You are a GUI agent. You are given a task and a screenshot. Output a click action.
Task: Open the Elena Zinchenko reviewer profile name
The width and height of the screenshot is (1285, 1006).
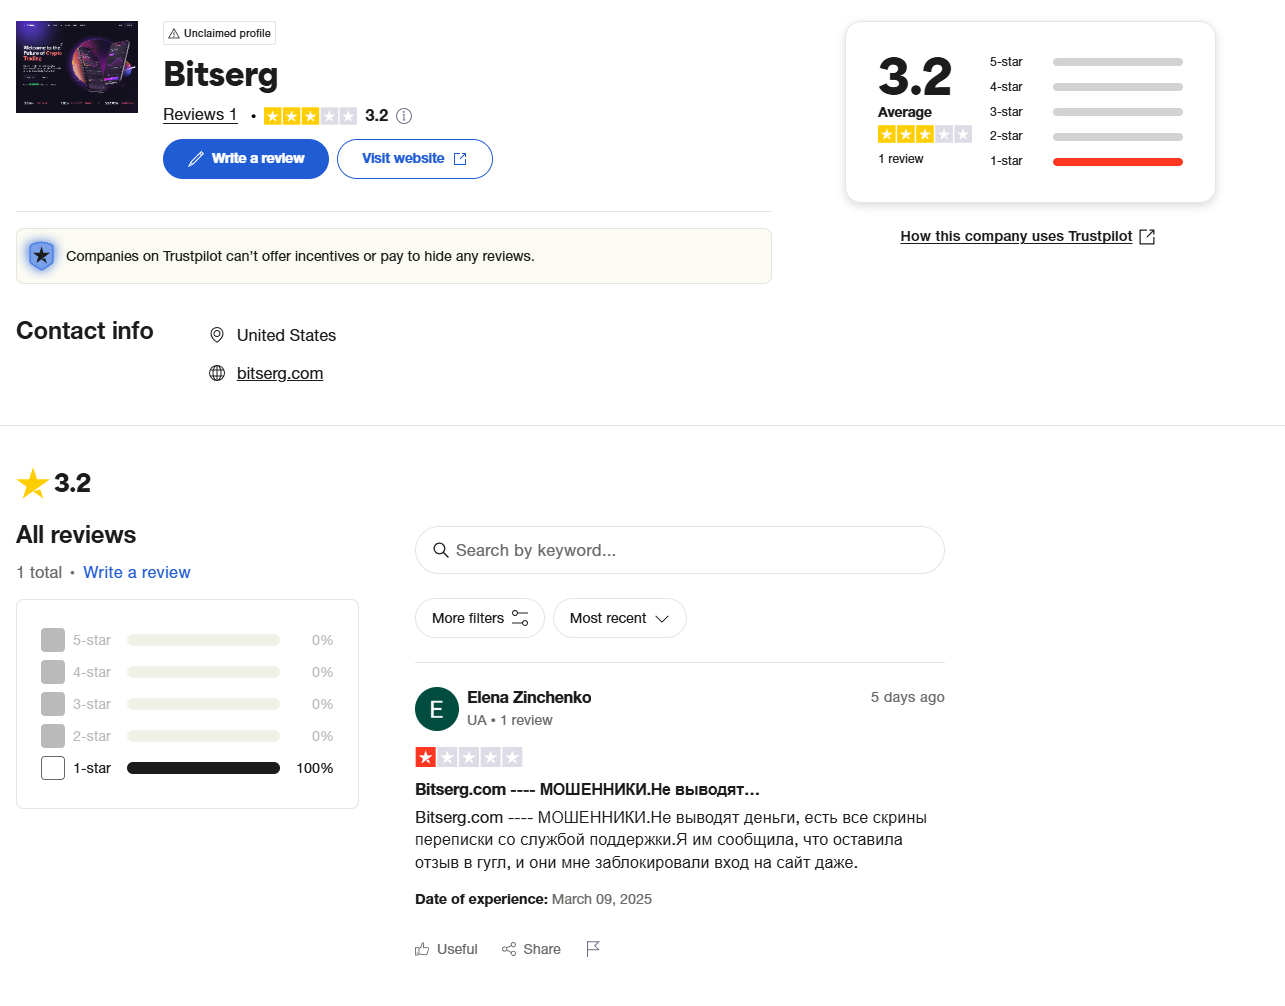(x=529, y=697)
